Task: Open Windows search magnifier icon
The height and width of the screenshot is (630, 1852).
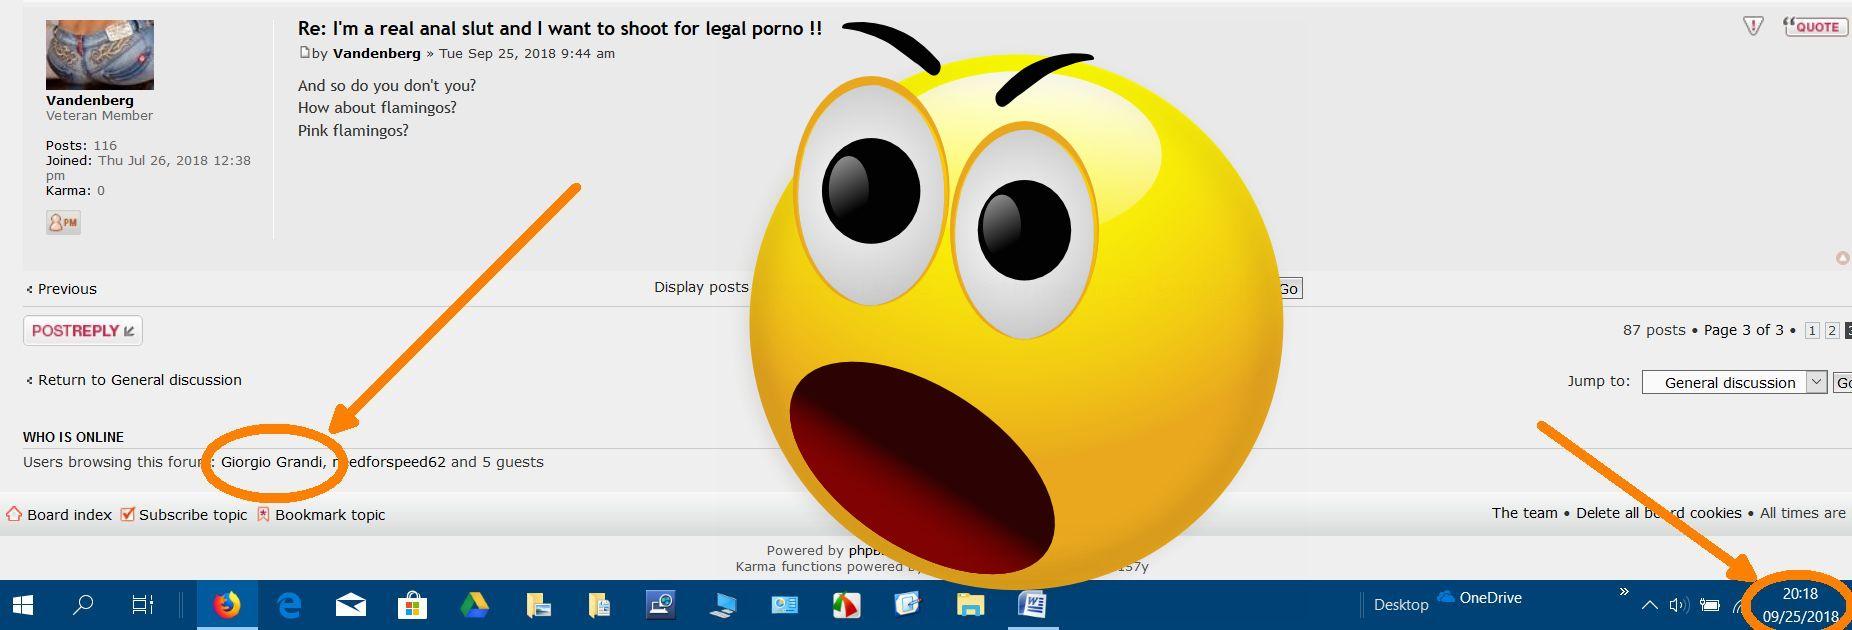Action: (84, 605)
